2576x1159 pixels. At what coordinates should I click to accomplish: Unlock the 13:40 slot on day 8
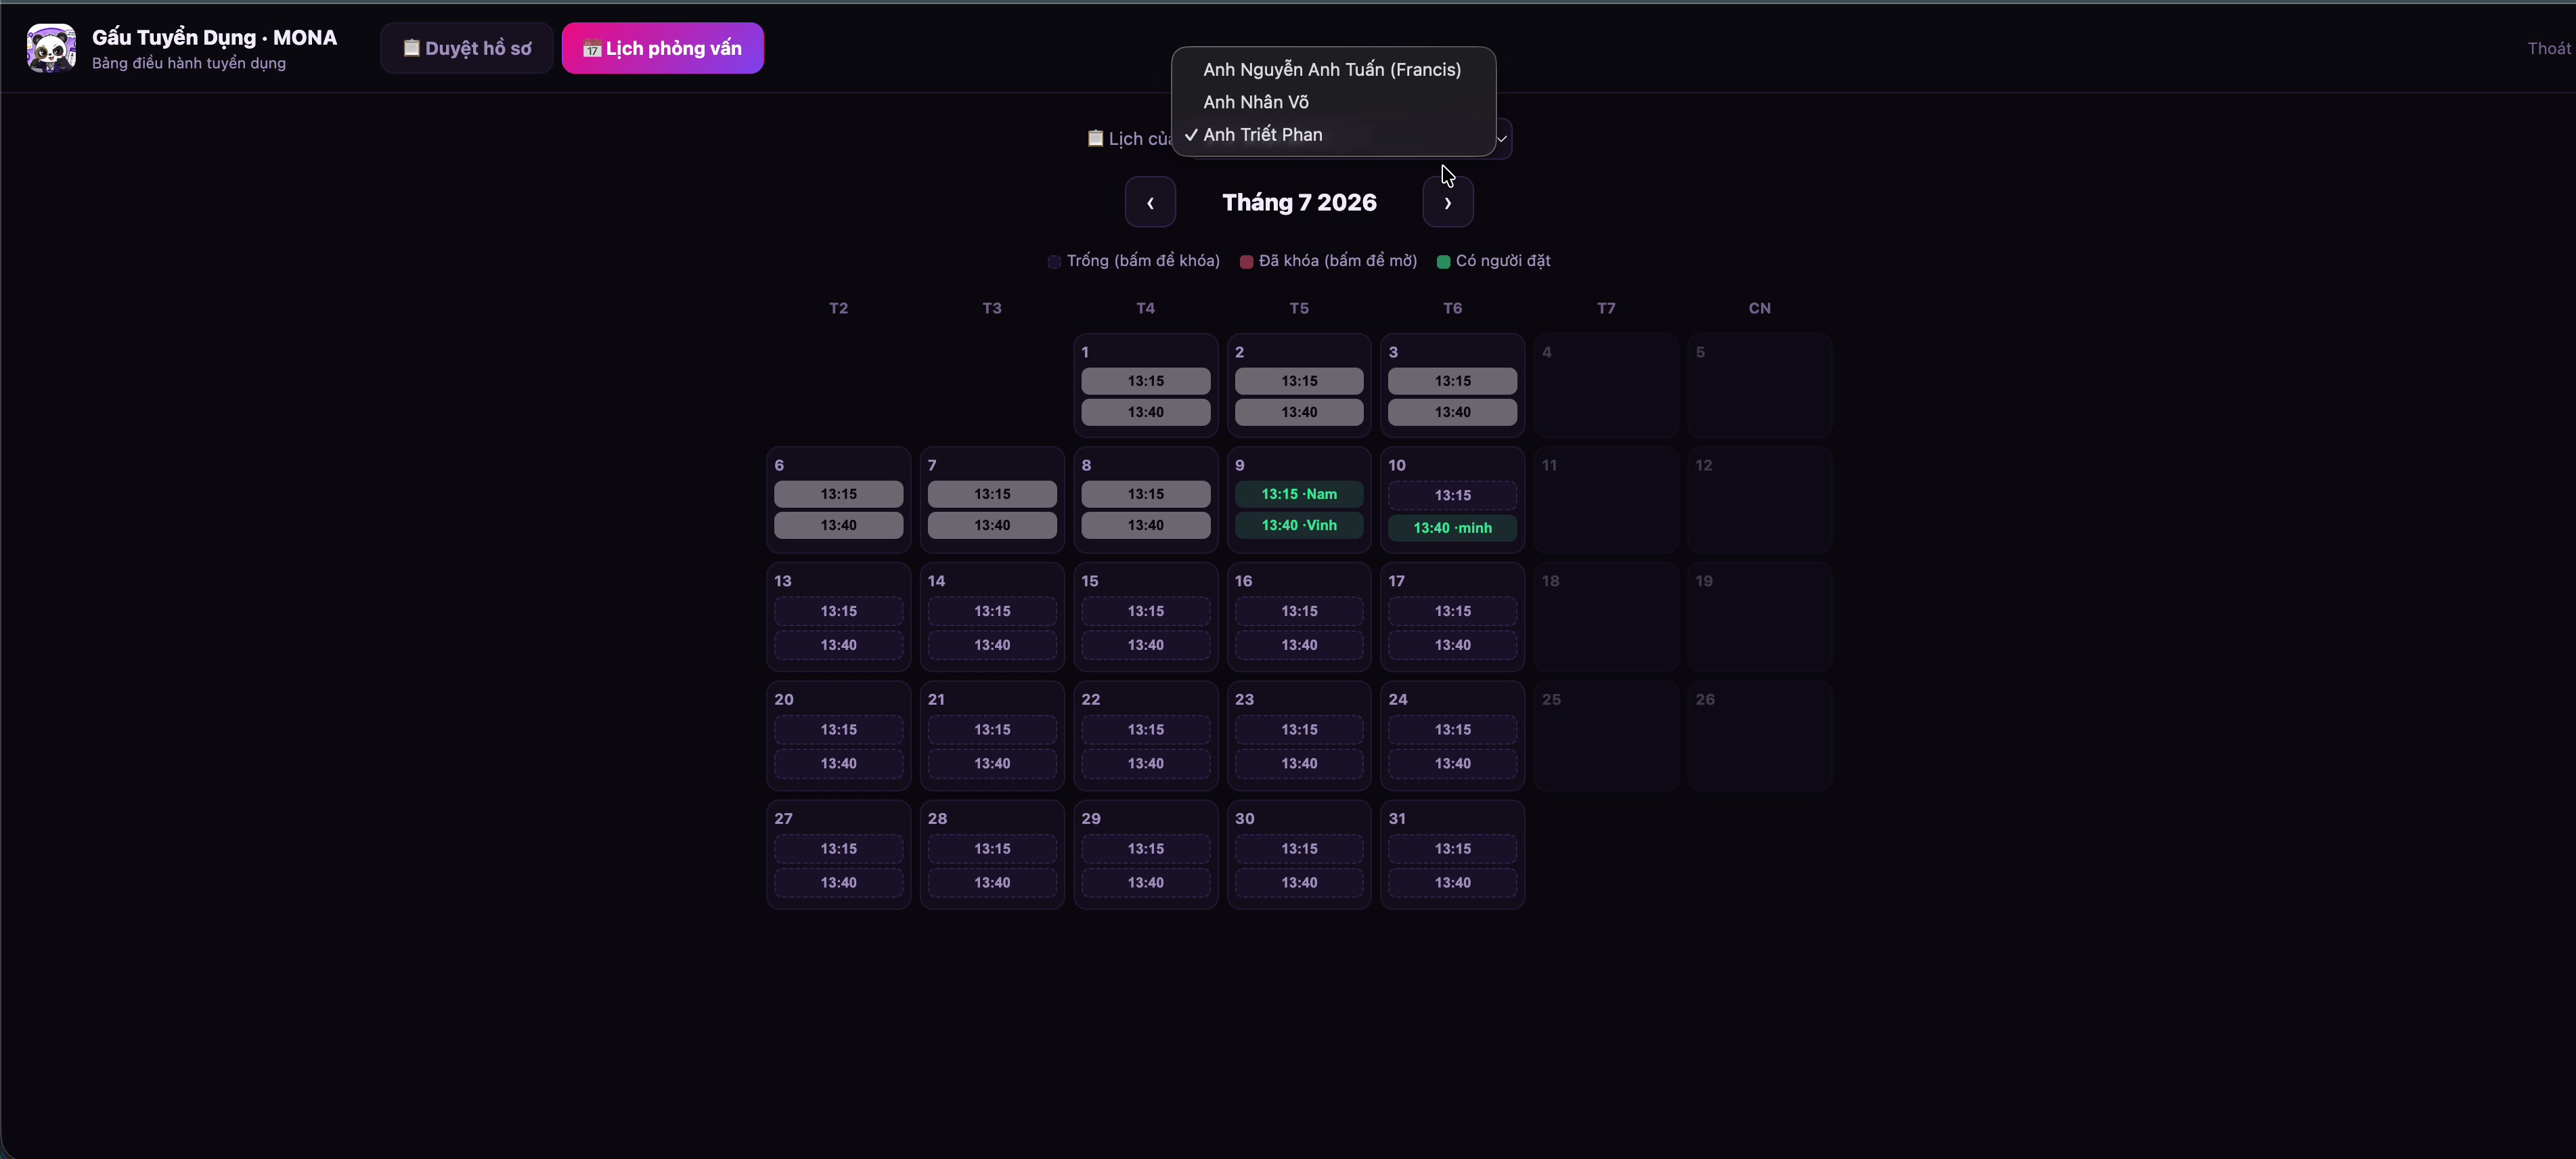pyautogui.click(x=1145, y=525)
